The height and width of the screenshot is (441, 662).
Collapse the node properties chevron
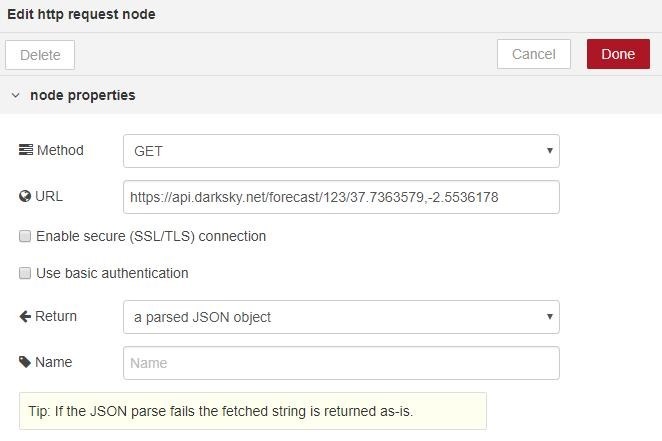click(15, 96)
